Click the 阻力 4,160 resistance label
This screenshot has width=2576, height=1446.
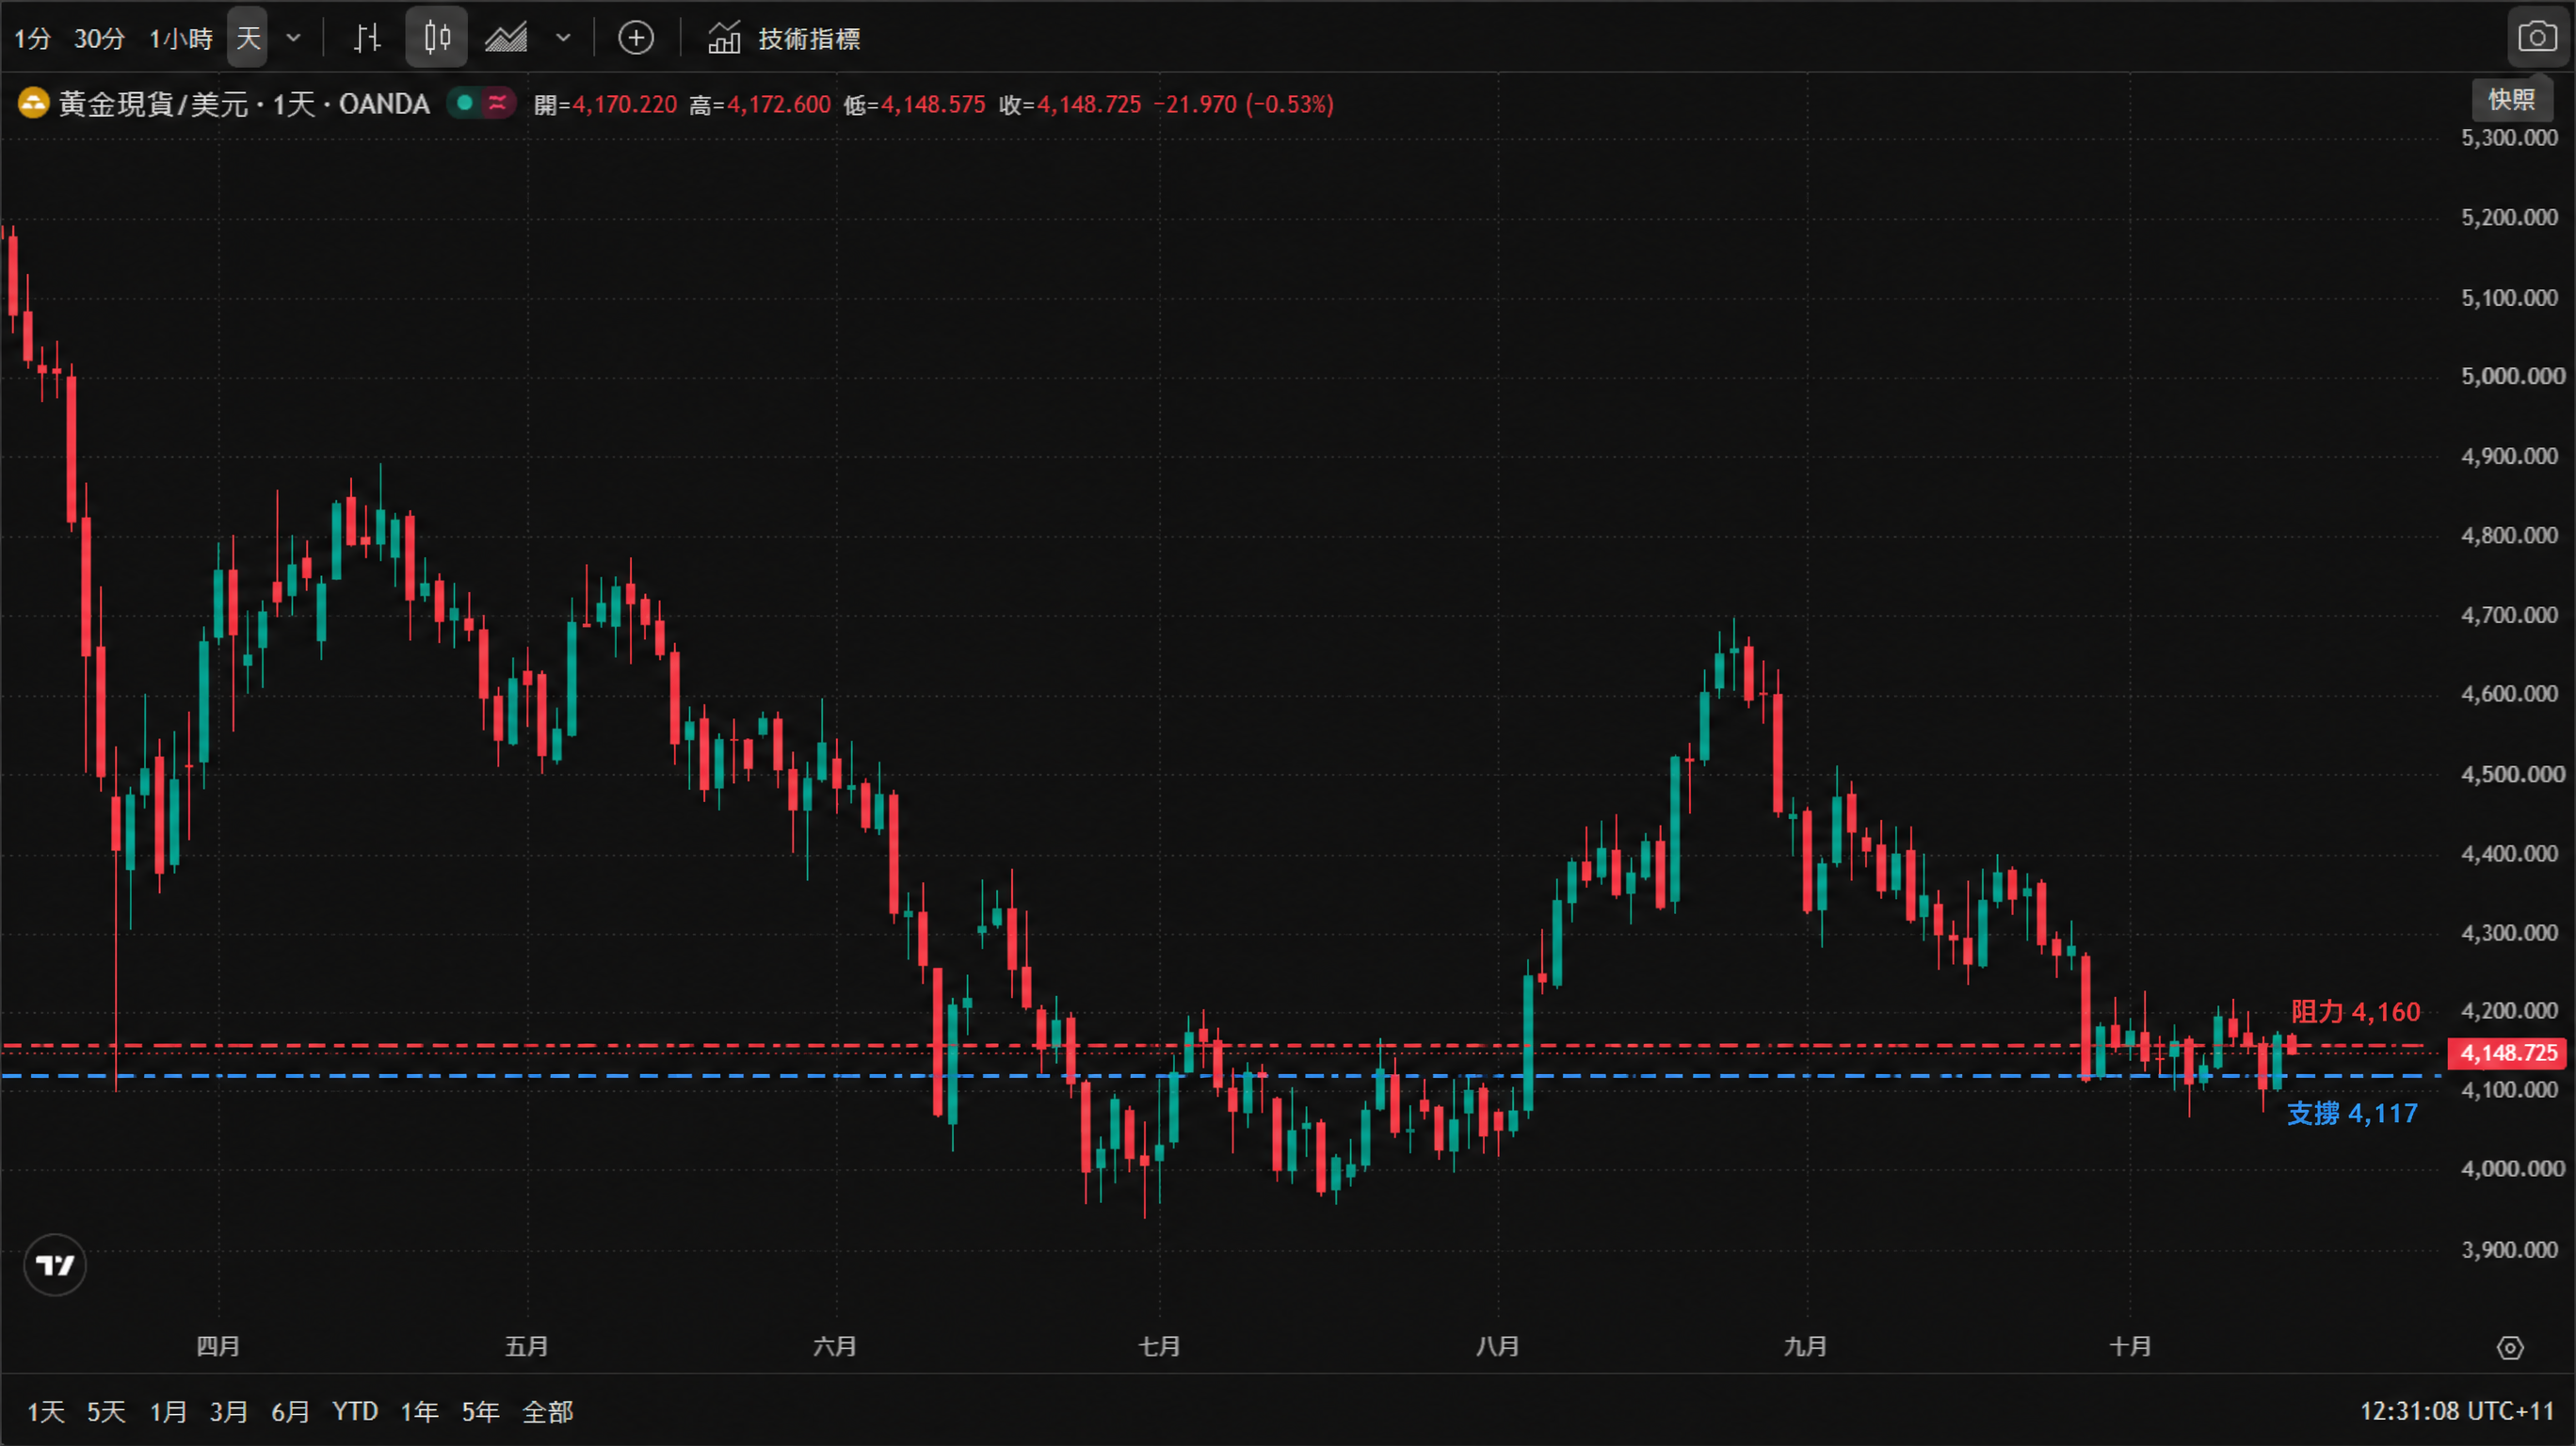click(2355, 1012)
